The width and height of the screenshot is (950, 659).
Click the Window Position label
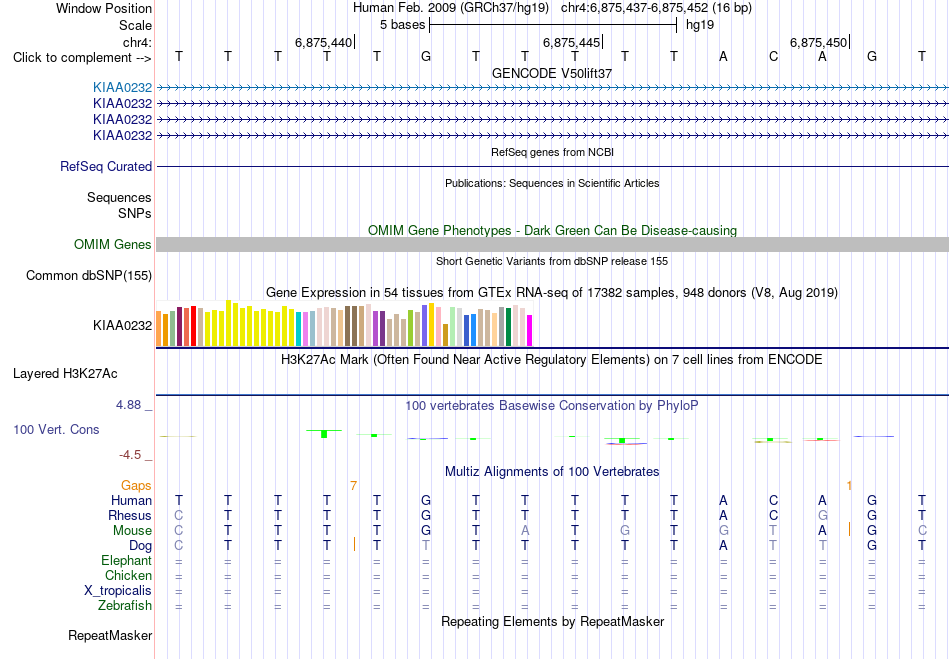[x=104, y=8]
